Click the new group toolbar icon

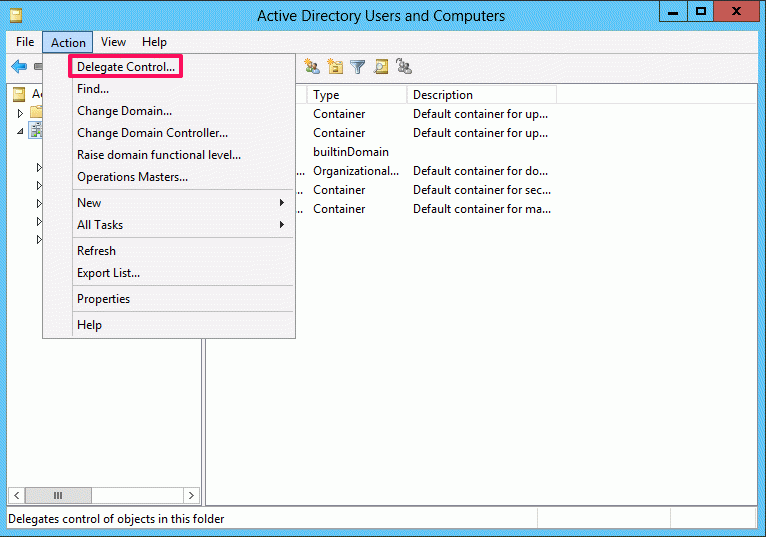[x=312, y=66]
